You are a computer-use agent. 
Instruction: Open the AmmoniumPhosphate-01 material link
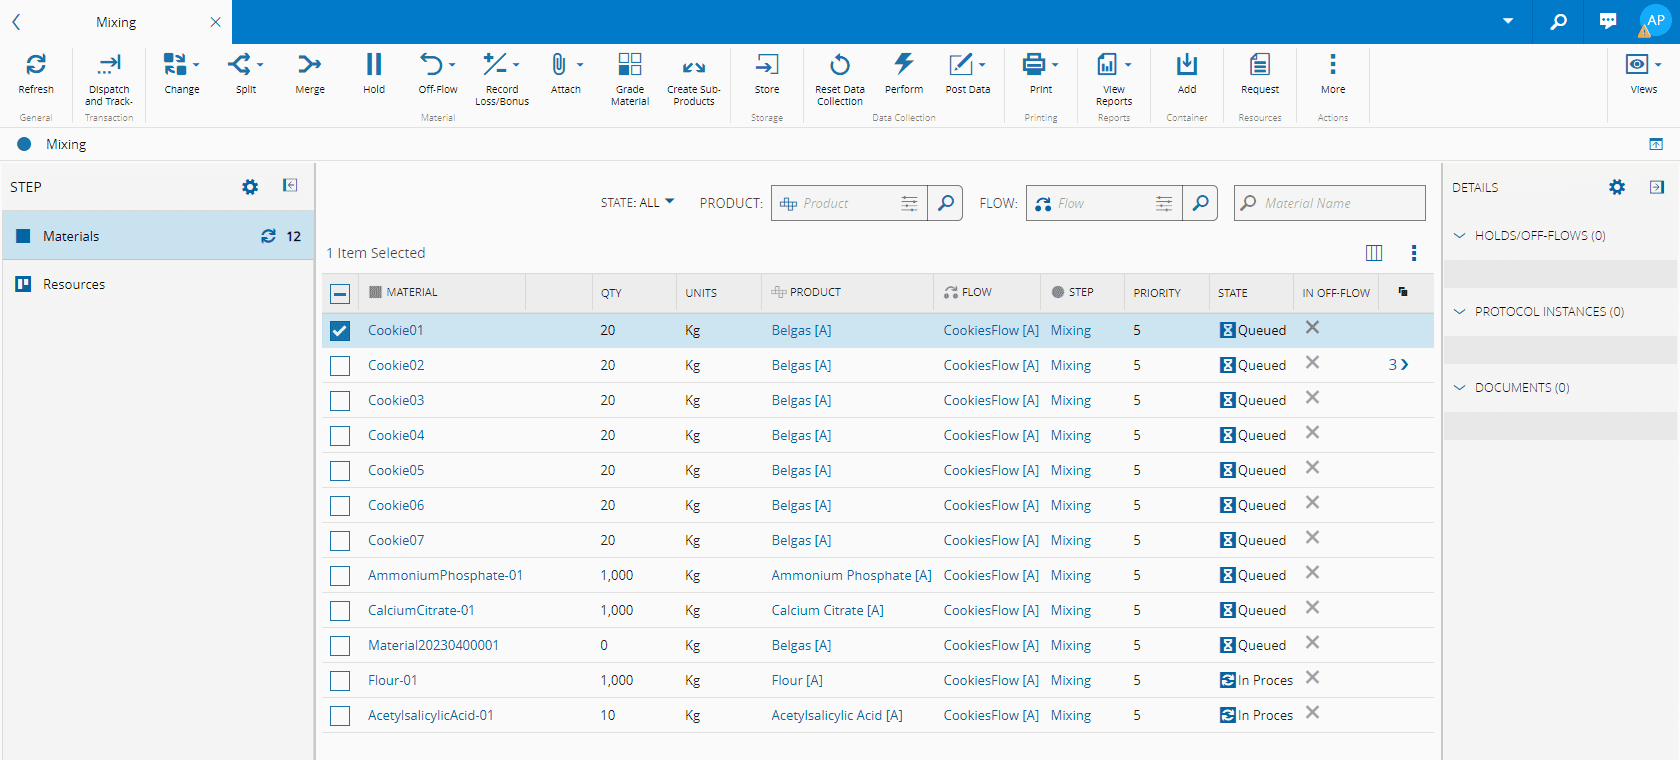[445, 576]
